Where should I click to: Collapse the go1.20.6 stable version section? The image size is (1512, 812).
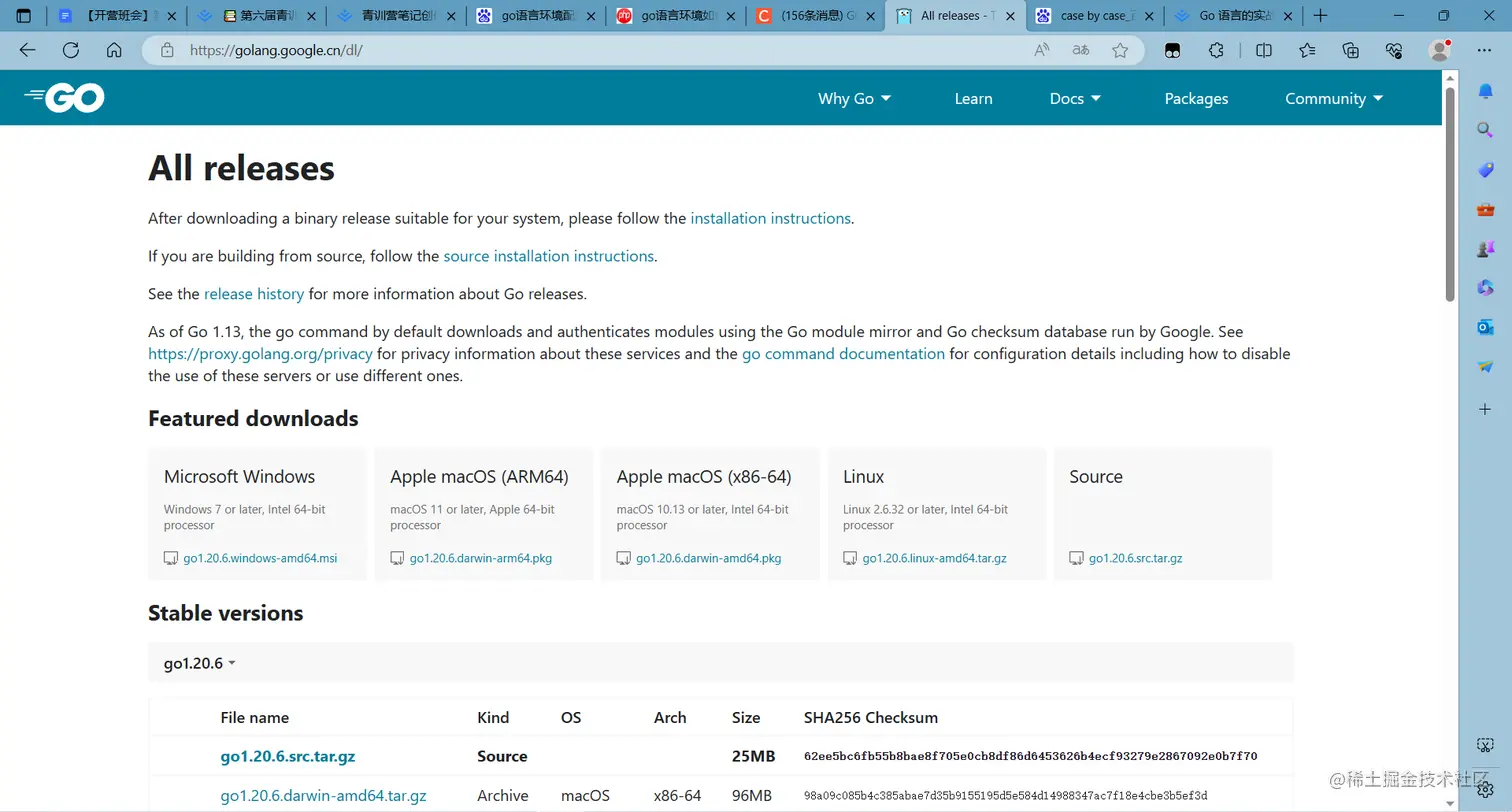click(200, 663)
